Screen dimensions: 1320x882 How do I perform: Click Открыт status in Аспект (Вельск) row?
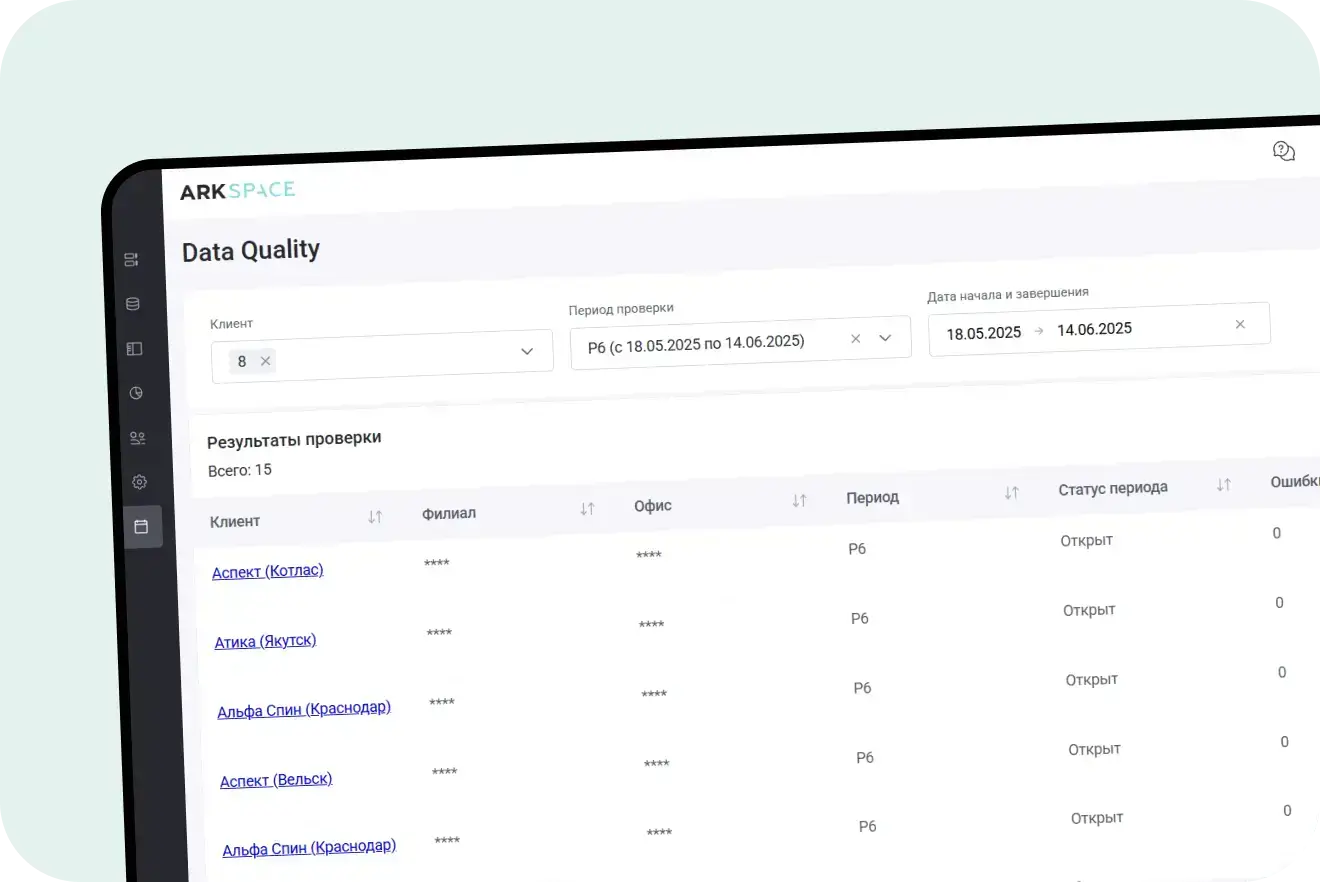(1094, 749)
